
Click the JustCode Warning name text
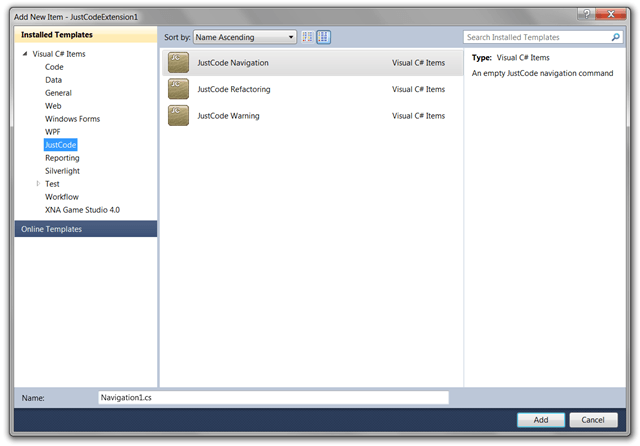tap(228, 116)
